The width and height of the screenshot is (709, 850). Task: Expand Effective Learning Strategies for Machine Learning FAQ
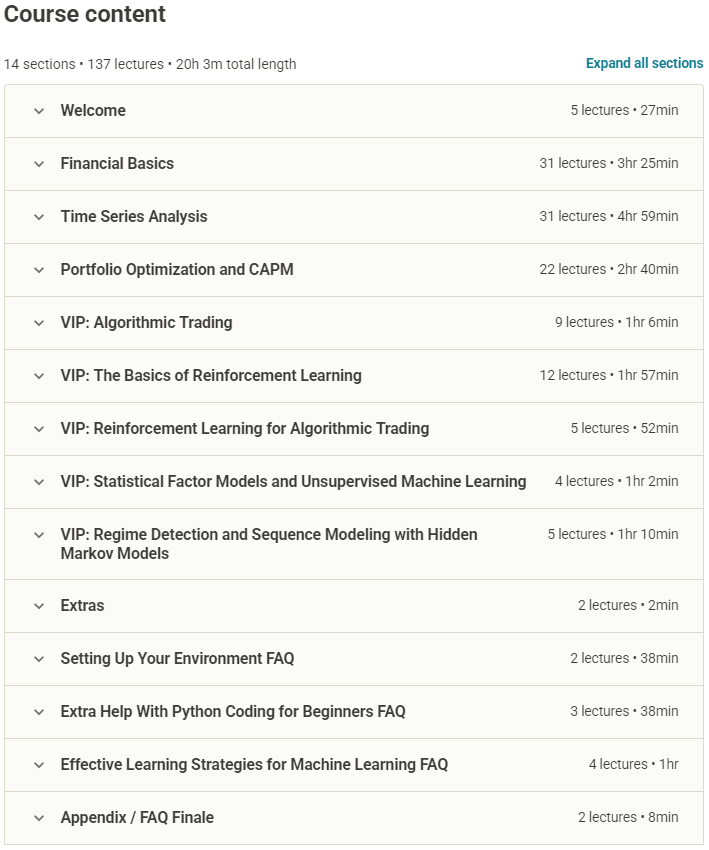(x=254, y=765)
